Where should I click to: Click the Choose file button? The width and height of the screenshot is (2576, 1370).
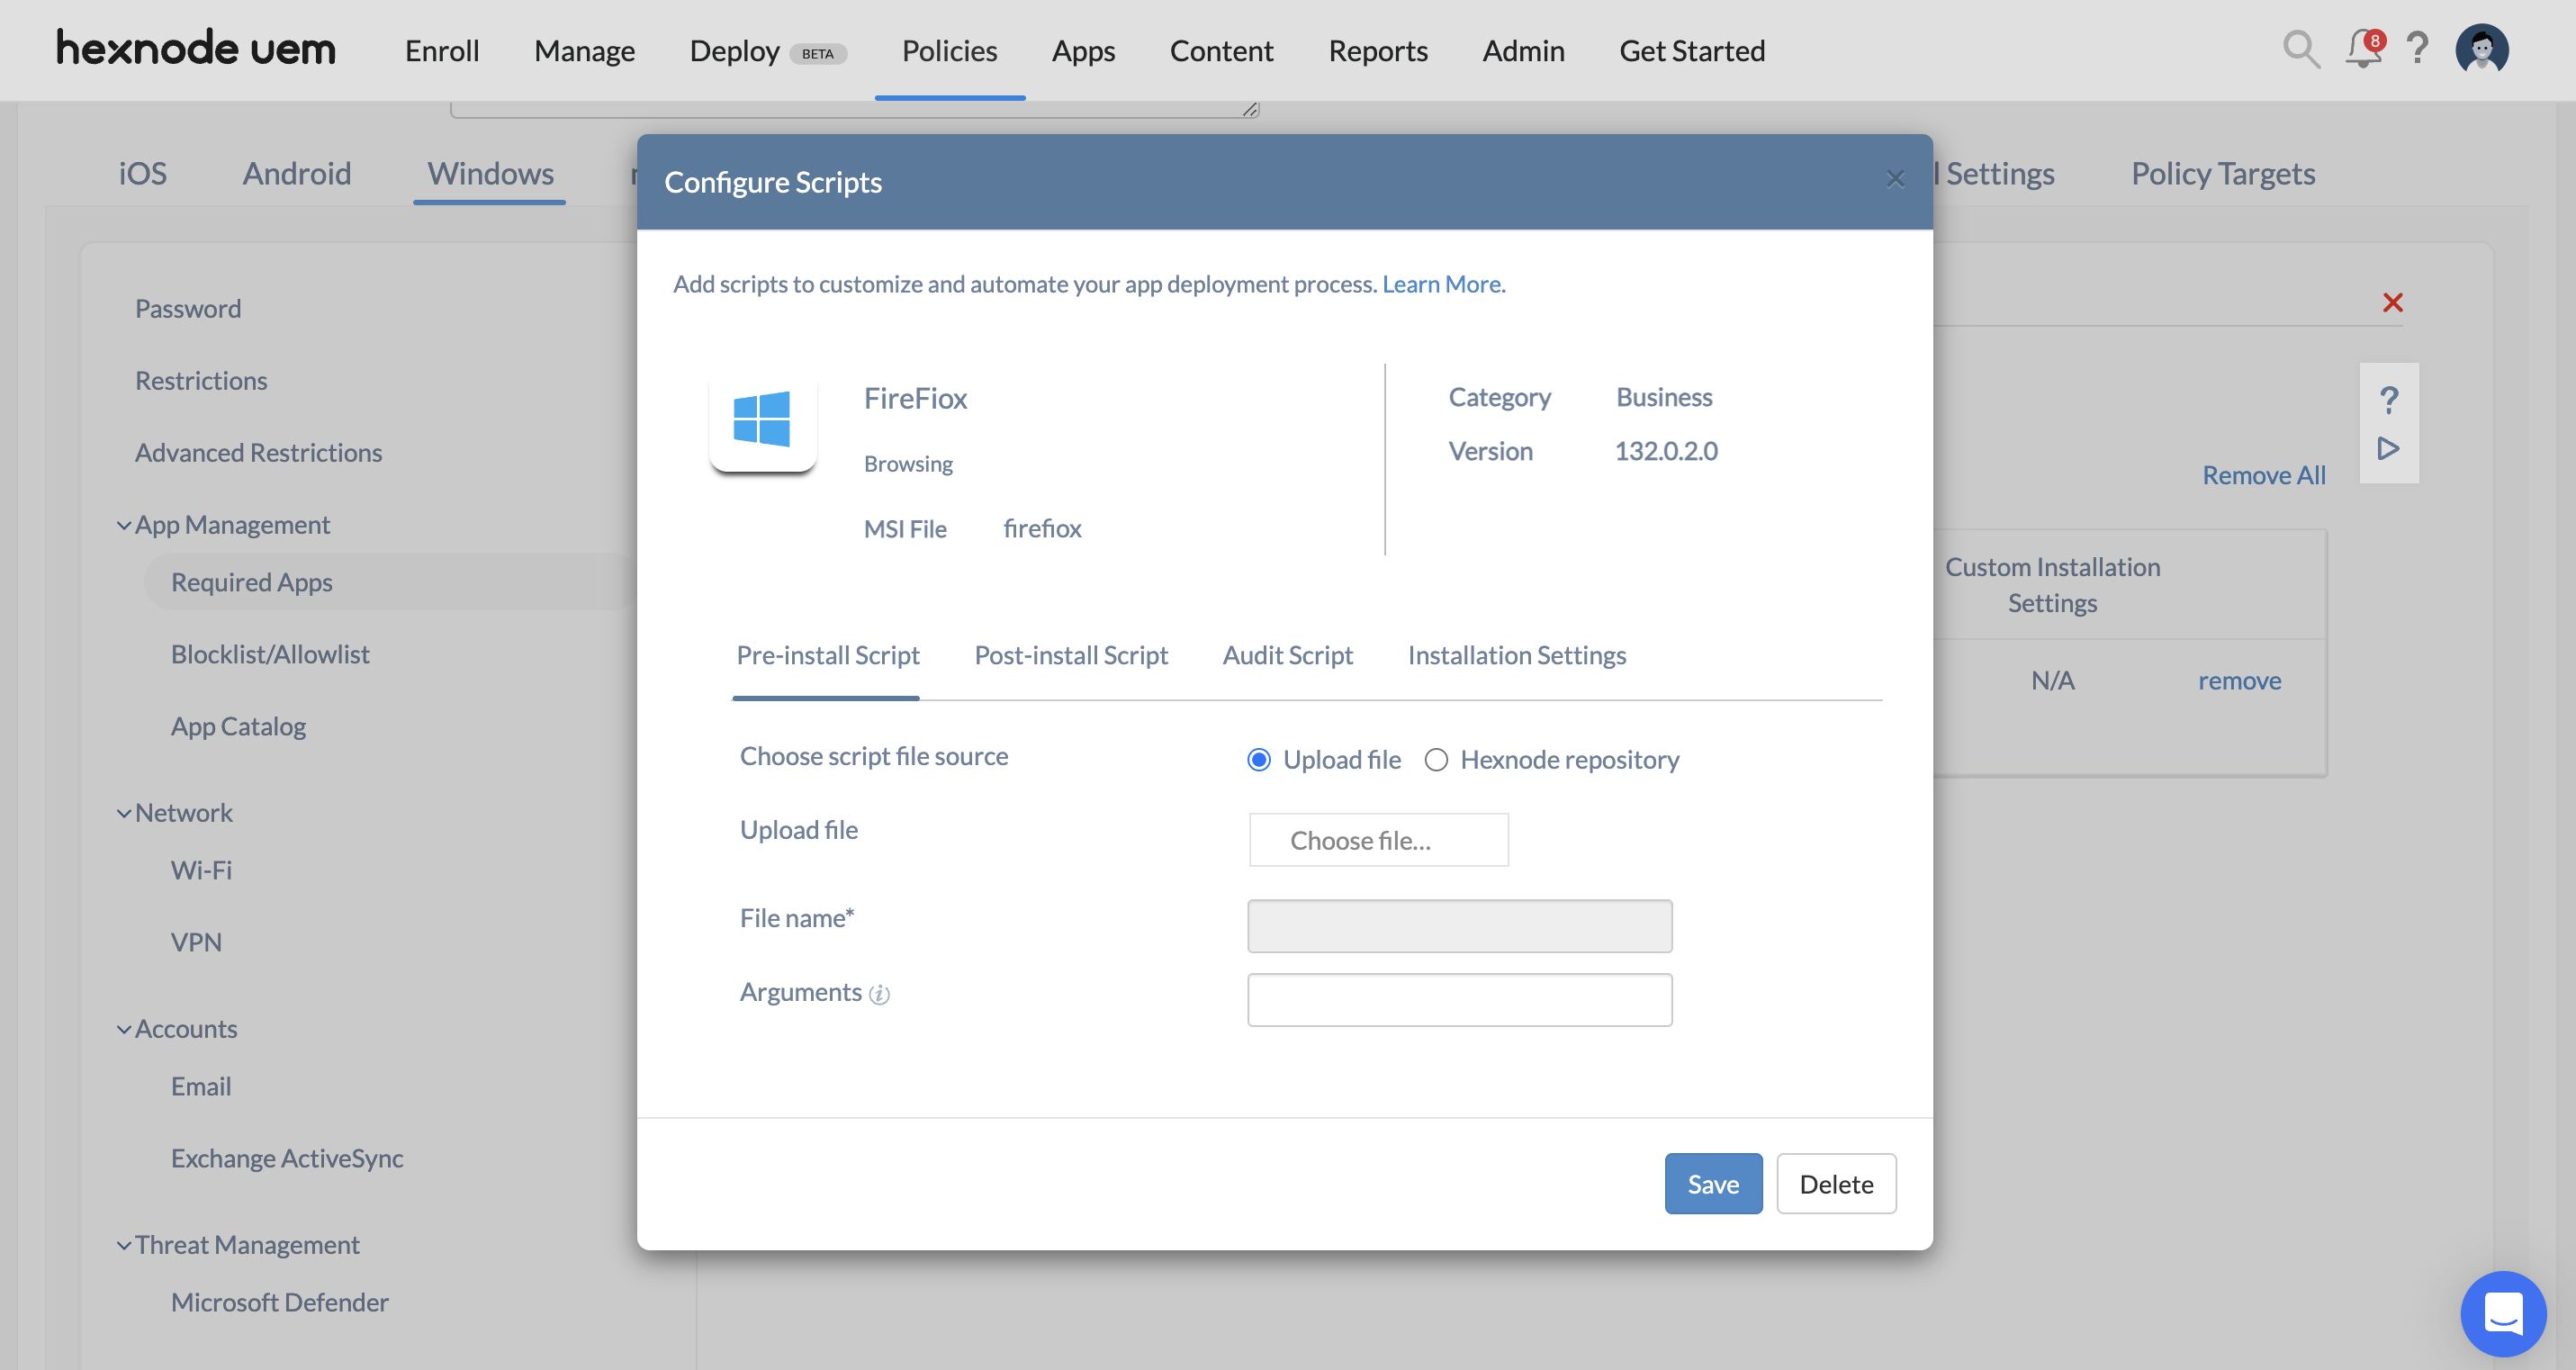(1377, 839)
